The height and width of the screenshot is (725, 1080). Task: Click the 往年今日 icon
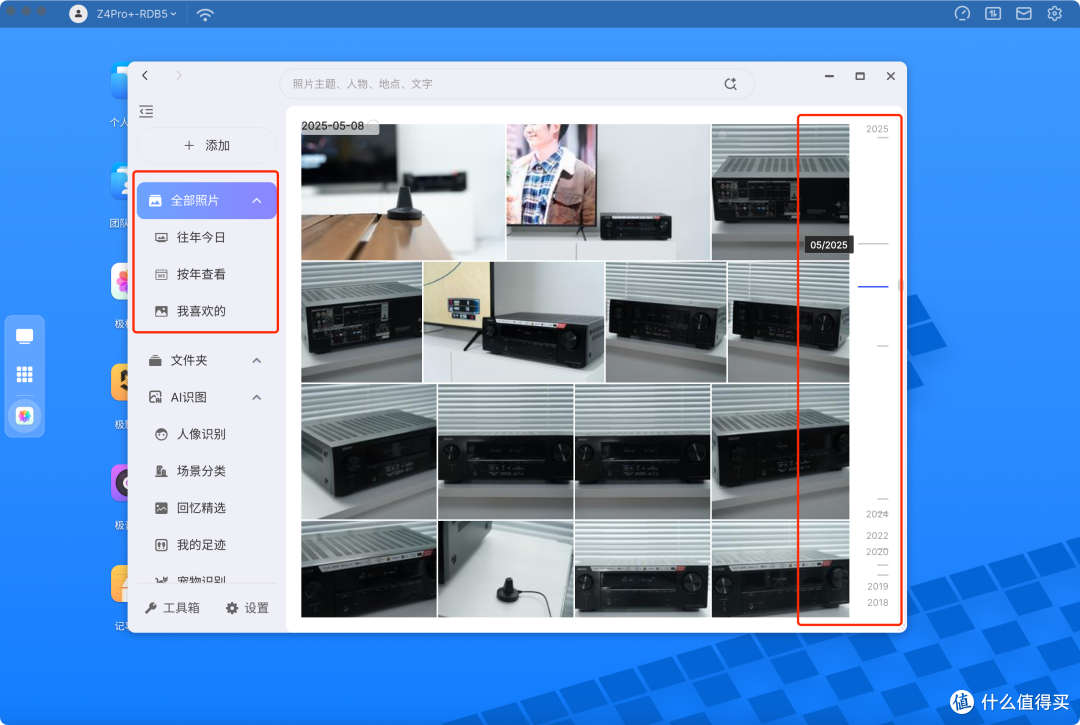(161, 238)
